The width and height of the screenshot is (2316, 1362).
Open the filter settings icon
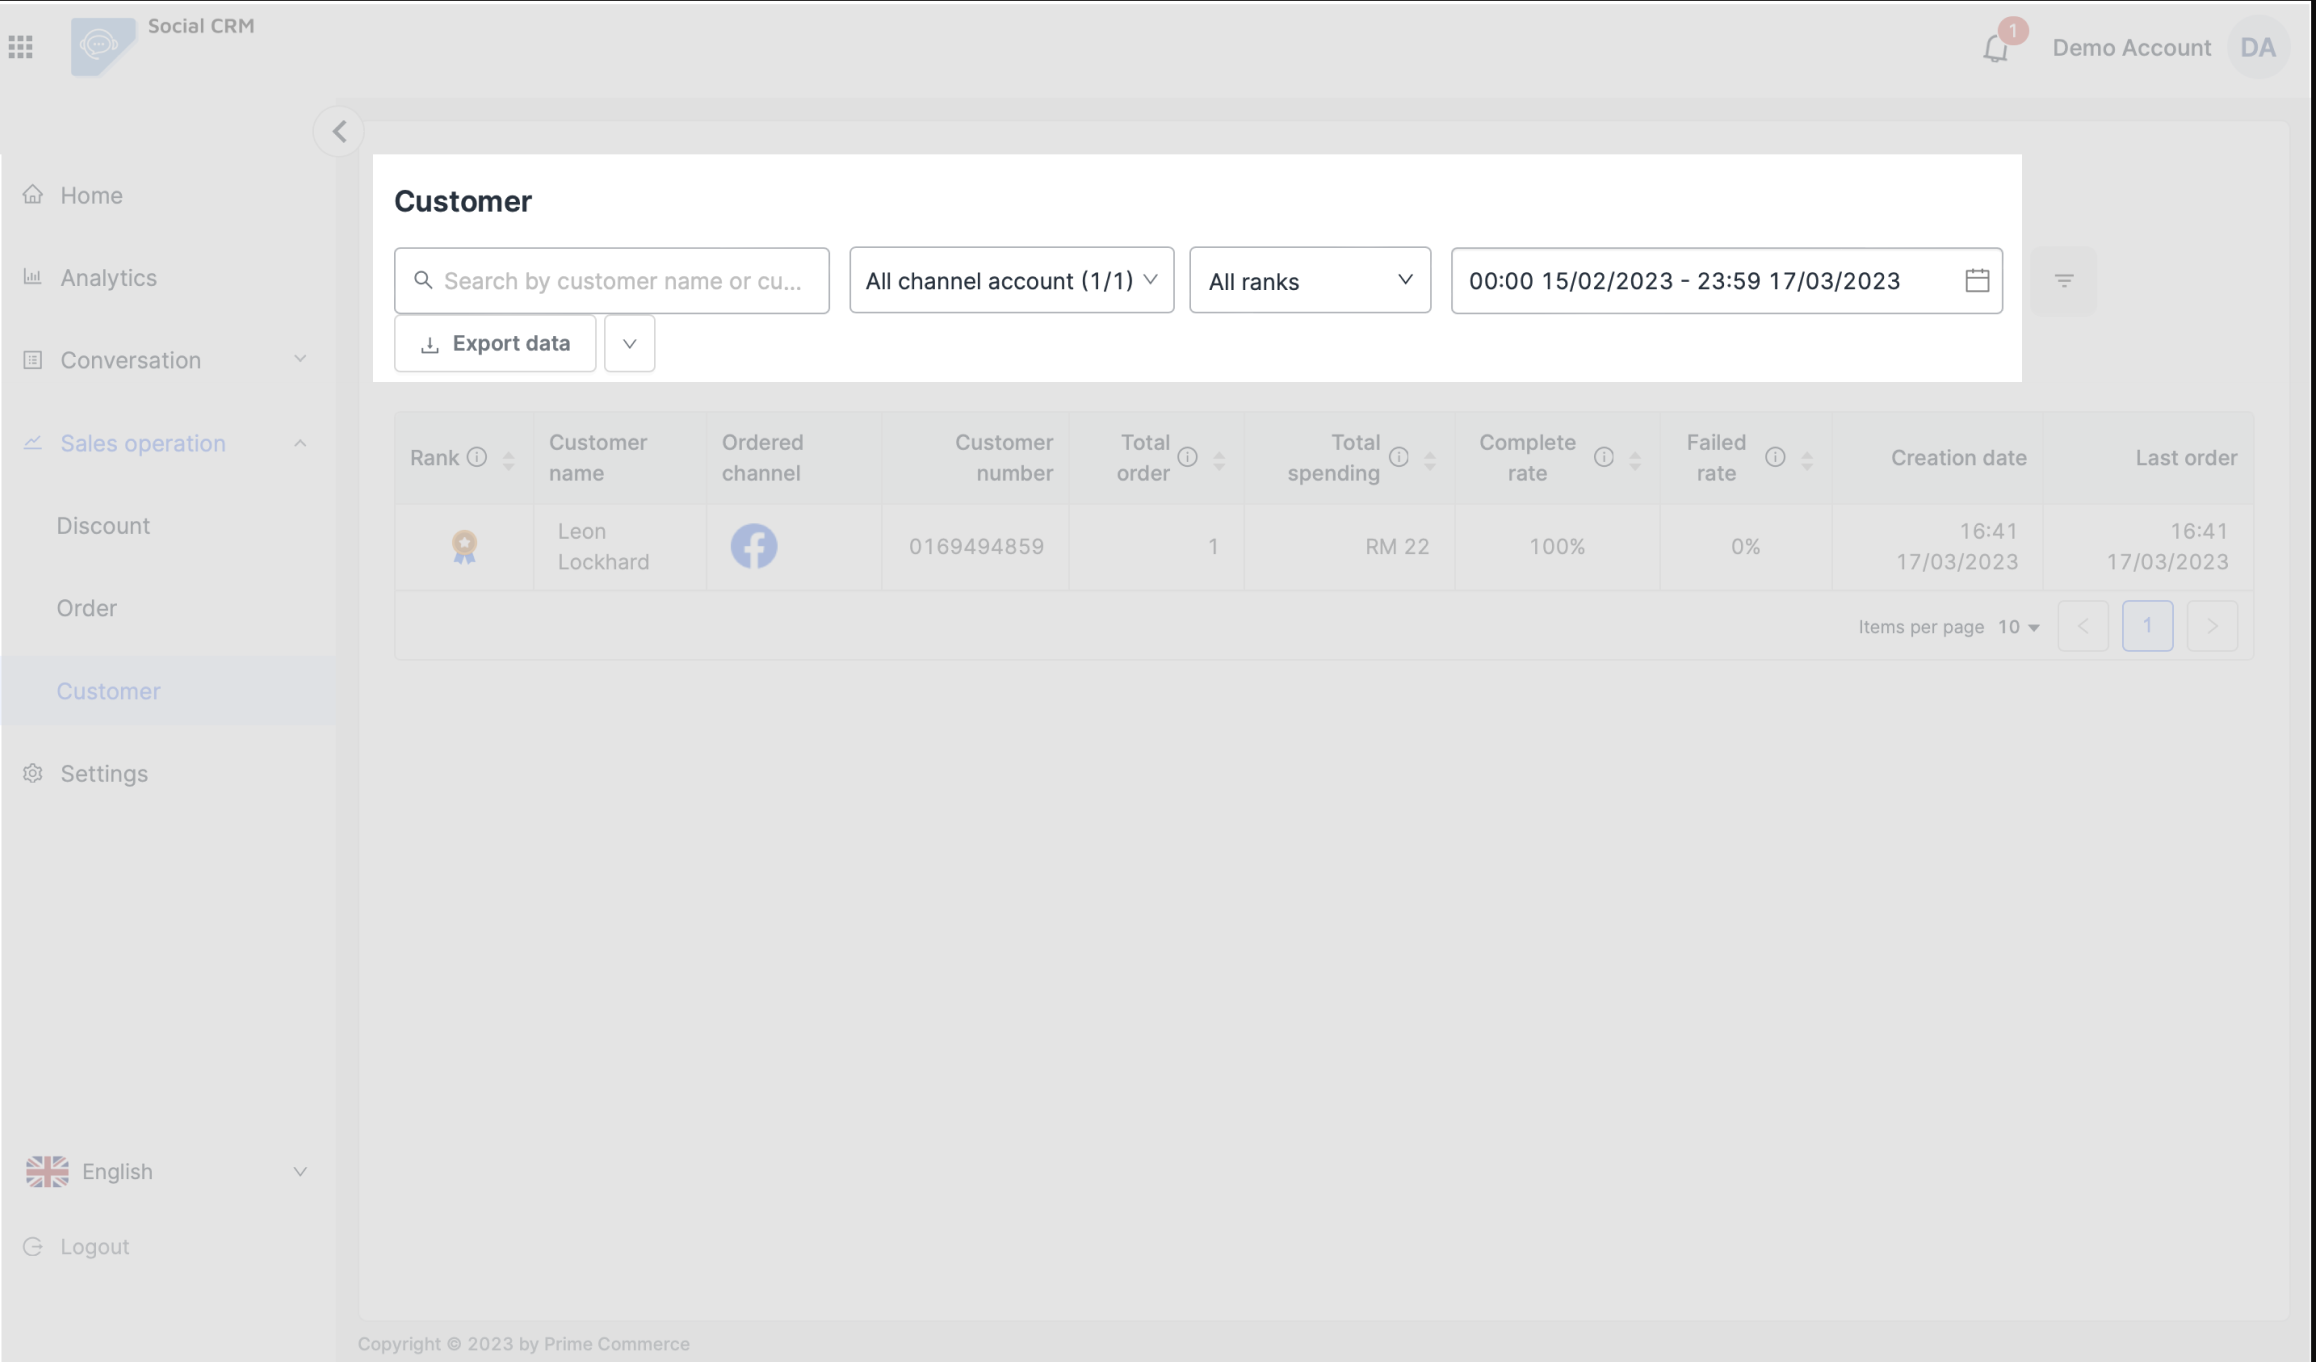[x=2064, y=281]
